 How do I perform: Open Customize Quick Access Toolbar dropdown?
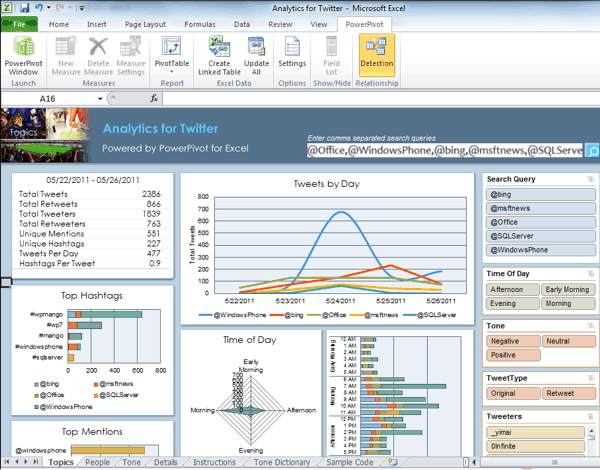click(x=82, y=7)
